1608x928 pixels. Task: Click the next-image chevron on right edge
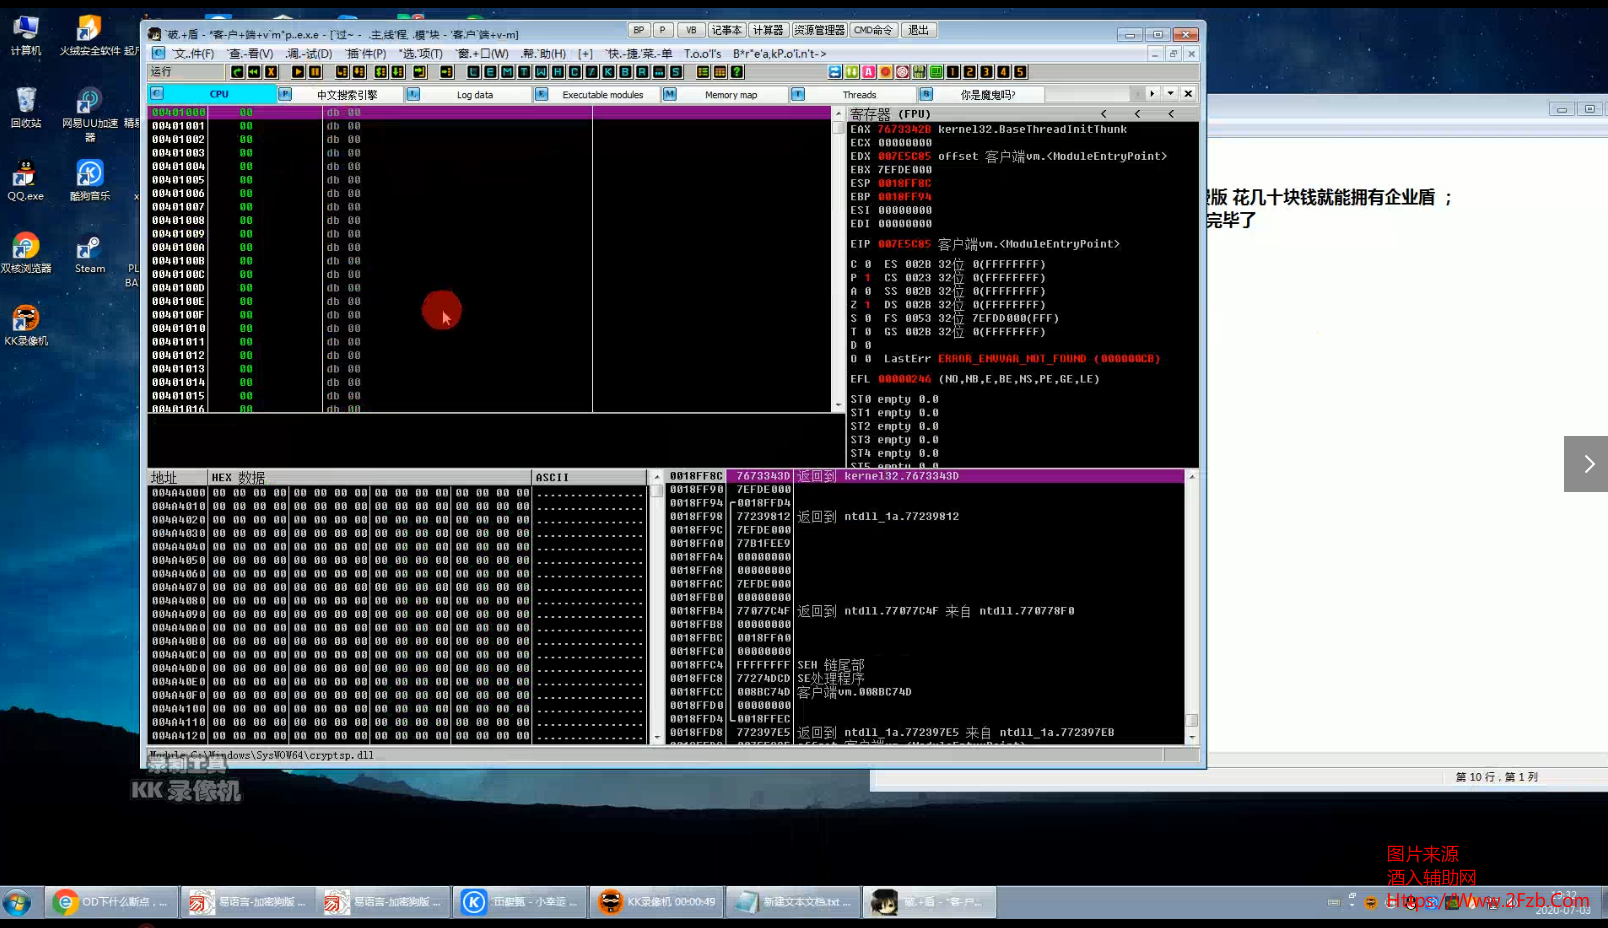(1587, 464)
